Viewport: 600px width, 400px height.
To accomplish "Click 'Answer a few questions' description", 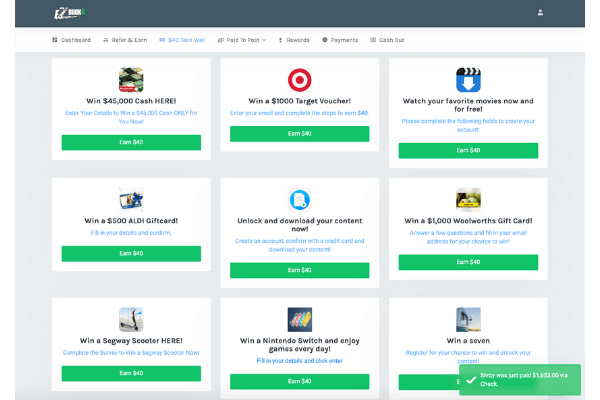I will click(468, 237).
